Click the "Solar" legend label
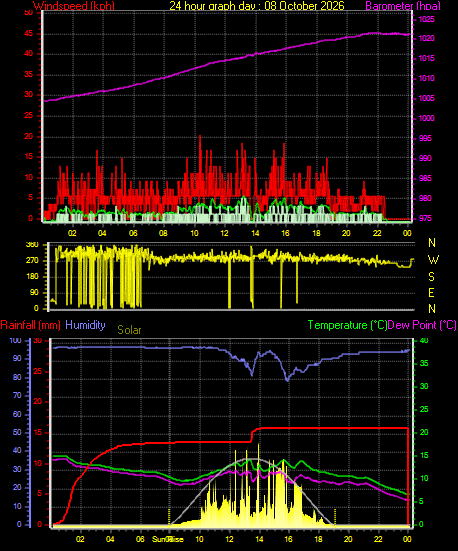This screenshot has height=551, width=458. tap(129, 330)
